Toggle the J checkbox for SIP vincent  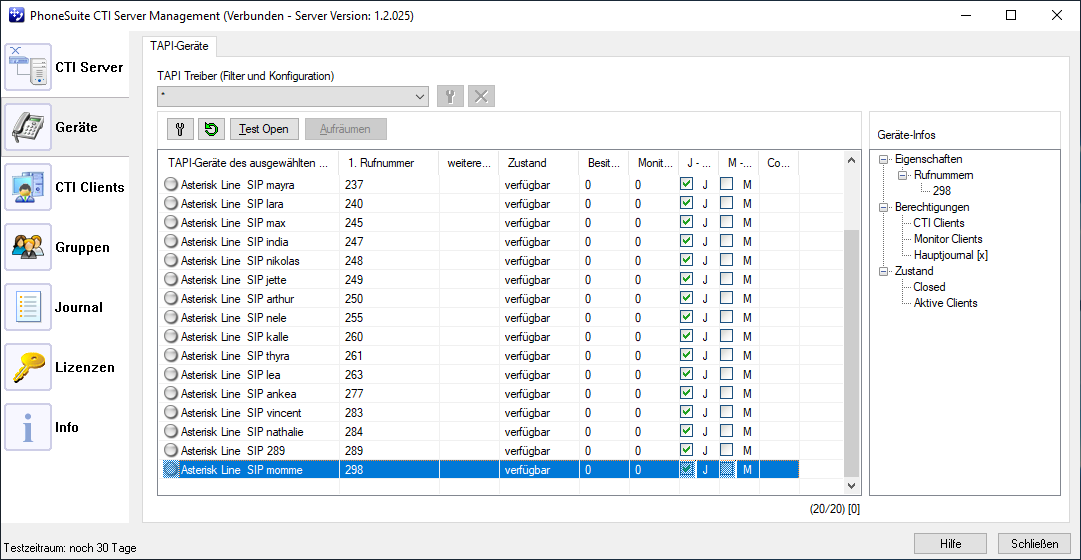(x=686, y=412)
